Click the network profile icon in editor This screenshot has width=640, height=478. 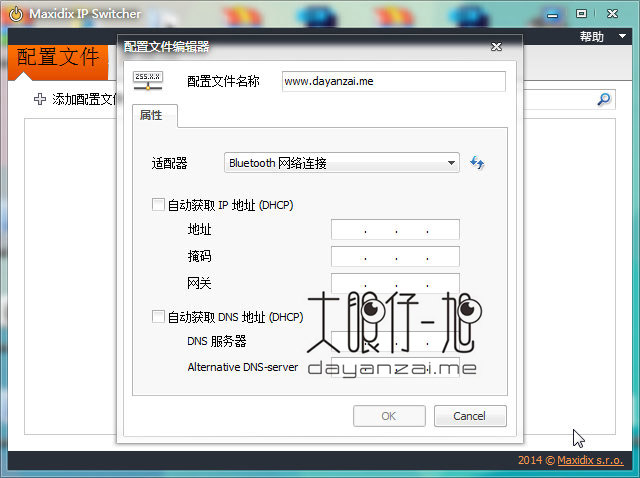click(148, 80)
